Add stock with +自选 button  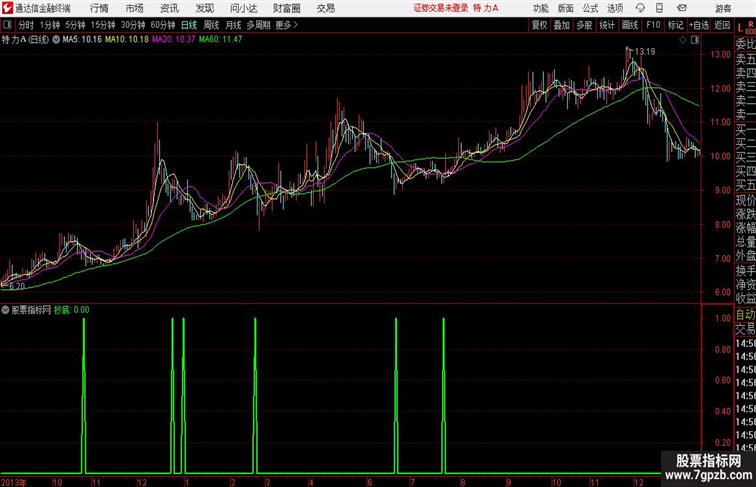[x=699, y=25]
